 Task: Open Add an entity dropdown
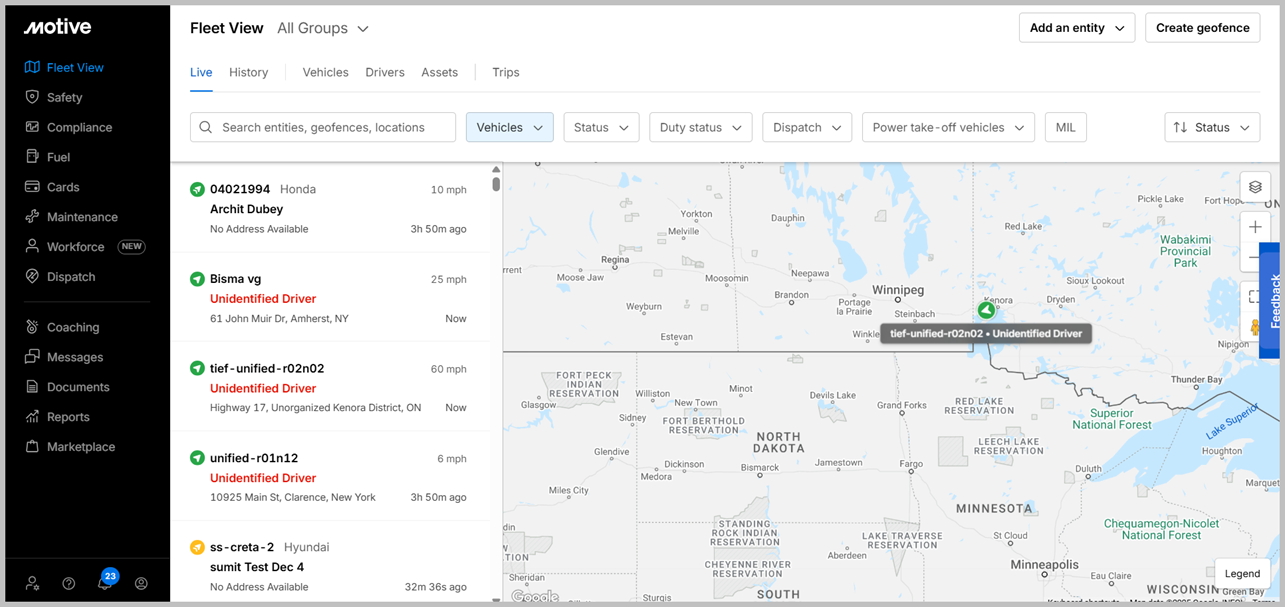coord(1077,28)
